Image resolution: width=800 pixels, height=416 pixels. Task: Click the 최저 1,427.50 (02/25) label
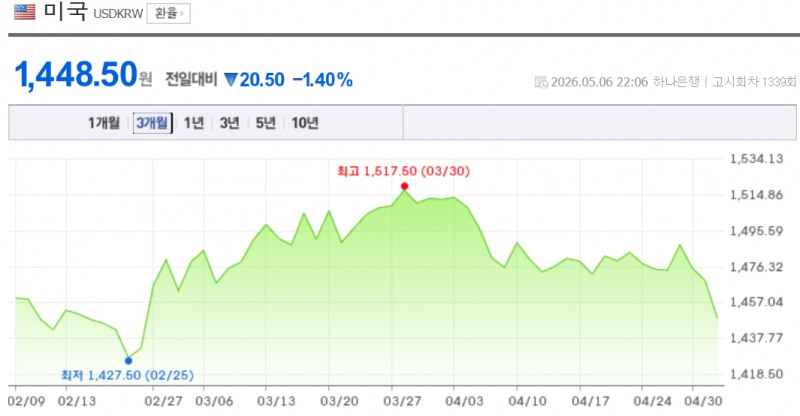click(x=128, y=376)
